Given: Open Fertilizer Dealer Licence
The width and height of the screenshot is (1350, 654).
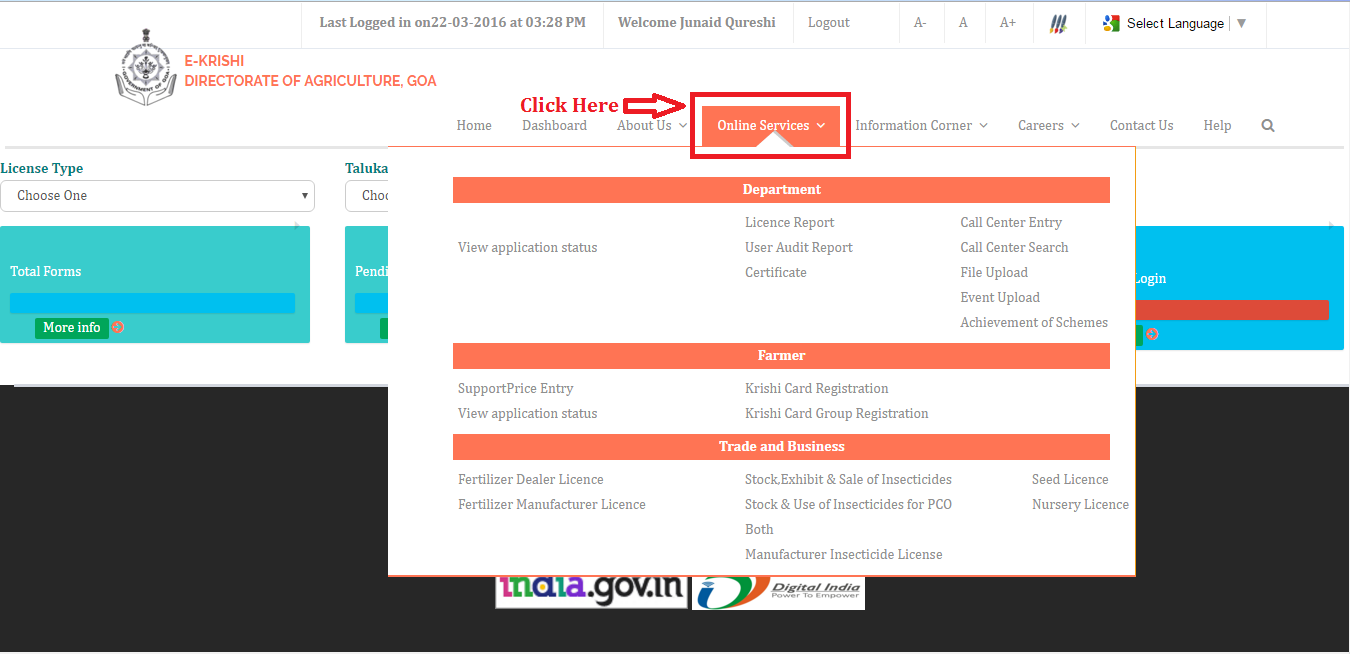Looking at the screenshot, I should pos(530,479).
